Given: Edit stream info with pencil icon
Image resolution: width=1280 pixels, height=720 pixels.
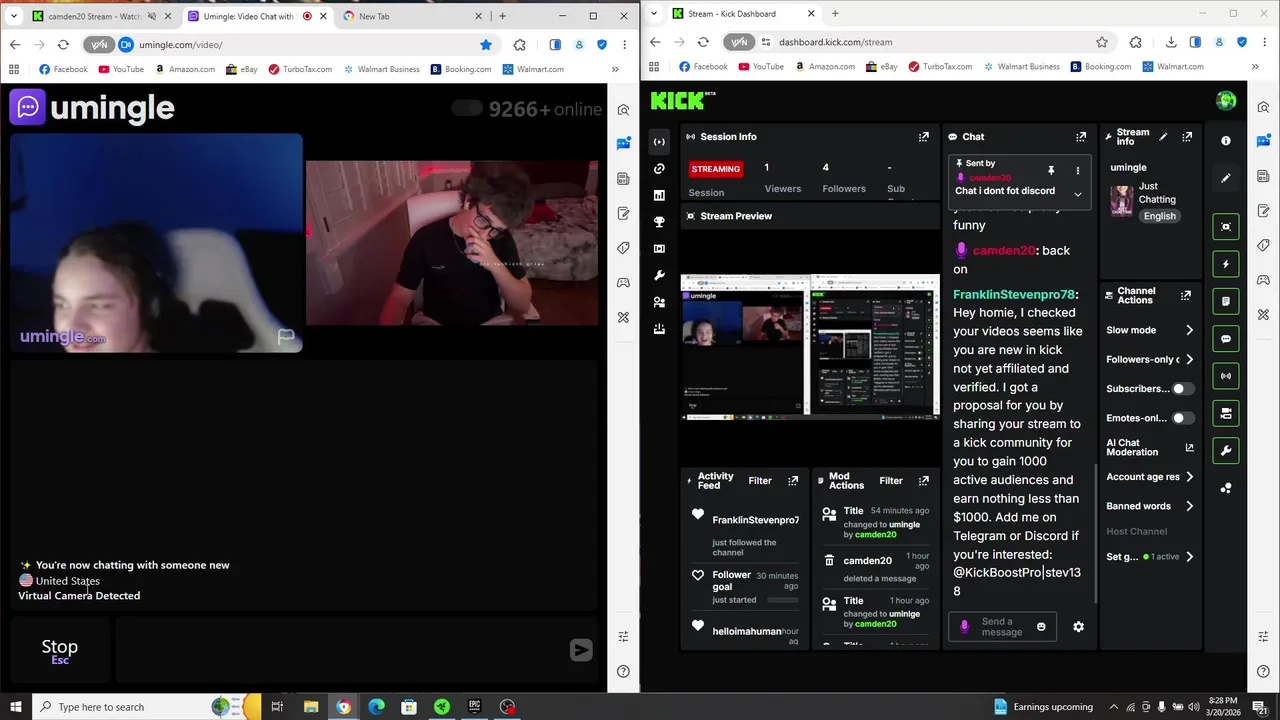Looking at the screenshot, I should pyautogui.click(x=1163, y=136).
